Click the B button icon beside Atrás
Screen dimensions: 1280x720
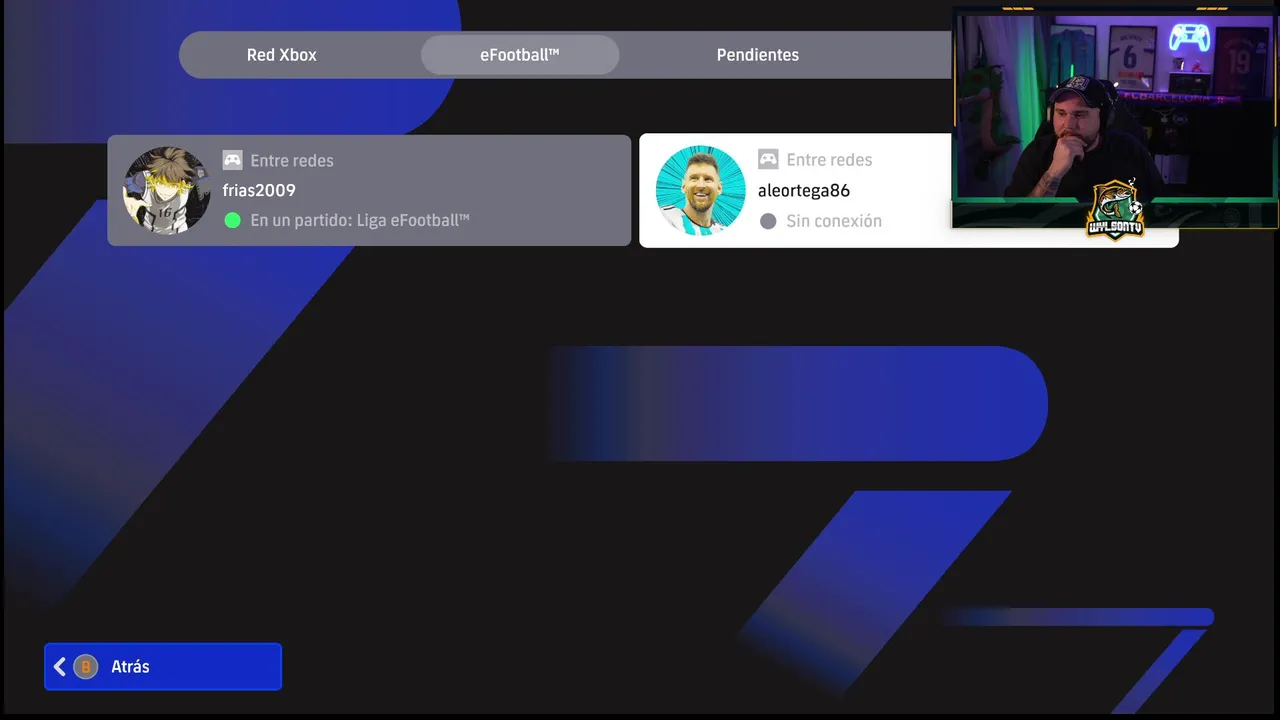click(x=86, y=667)
